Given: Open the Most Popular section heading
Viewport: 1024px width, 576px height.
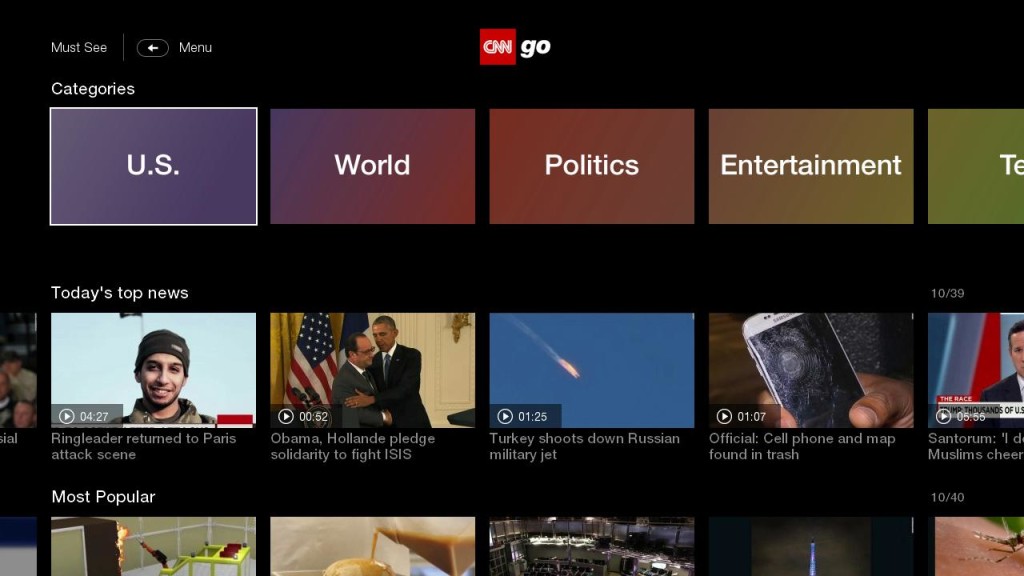Looking at the screenshot, I should (x=103, y=496).
